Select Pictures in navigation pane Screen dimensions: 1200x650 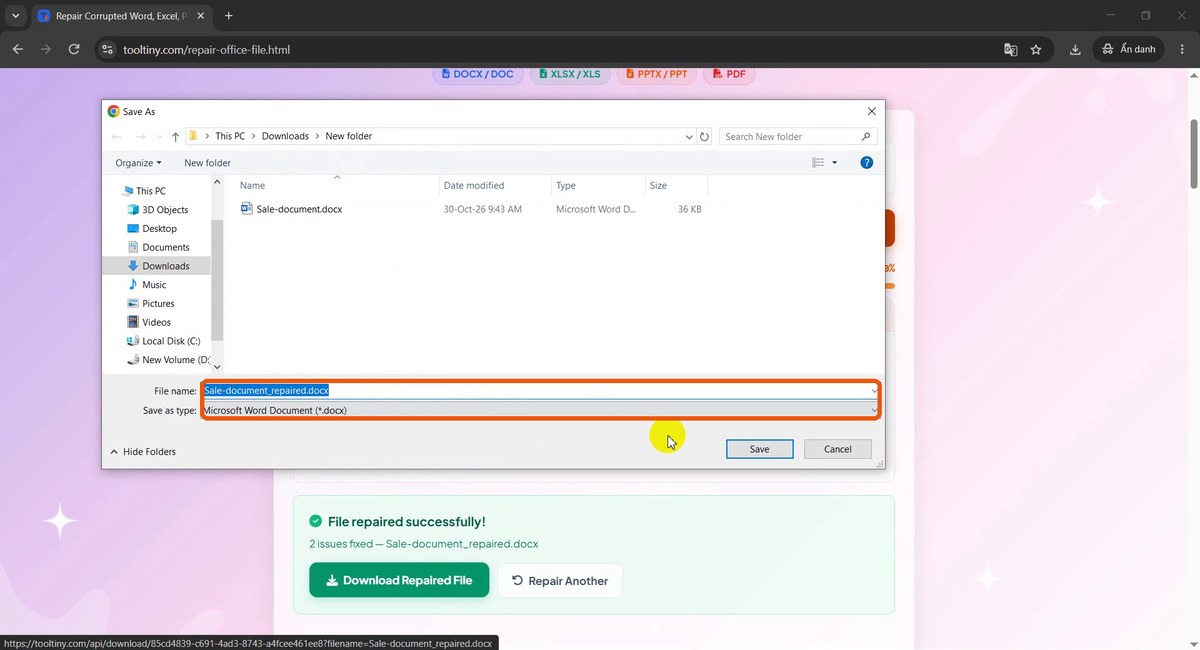[x=158, y=303]
